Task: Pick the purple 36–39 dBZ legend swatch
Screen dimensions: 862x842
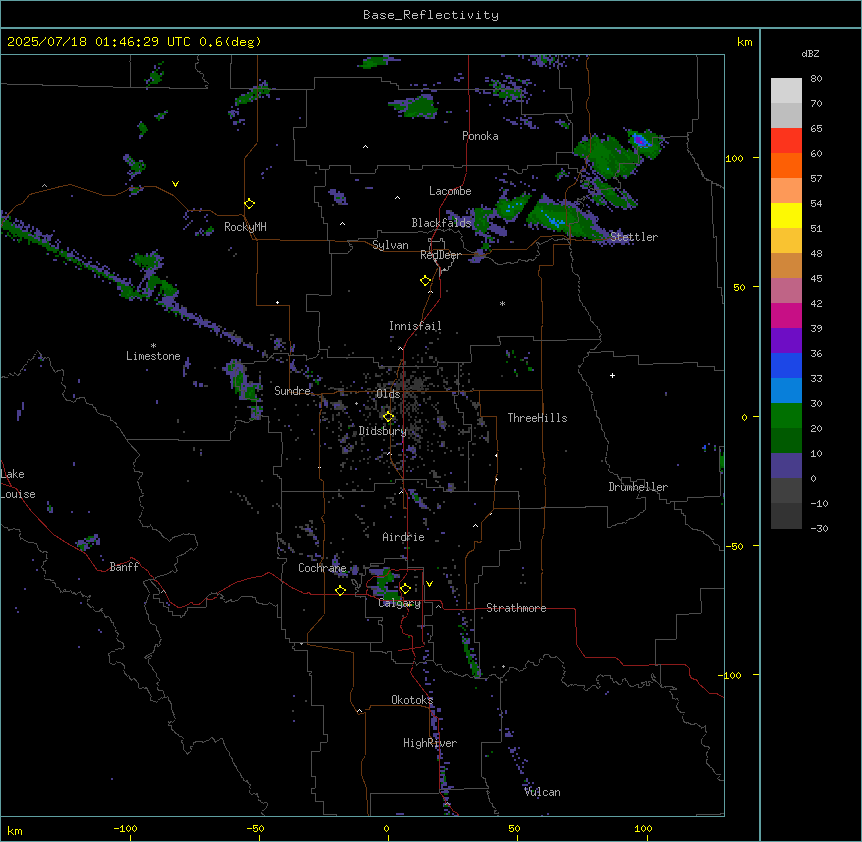Action: tap(786, 341)
